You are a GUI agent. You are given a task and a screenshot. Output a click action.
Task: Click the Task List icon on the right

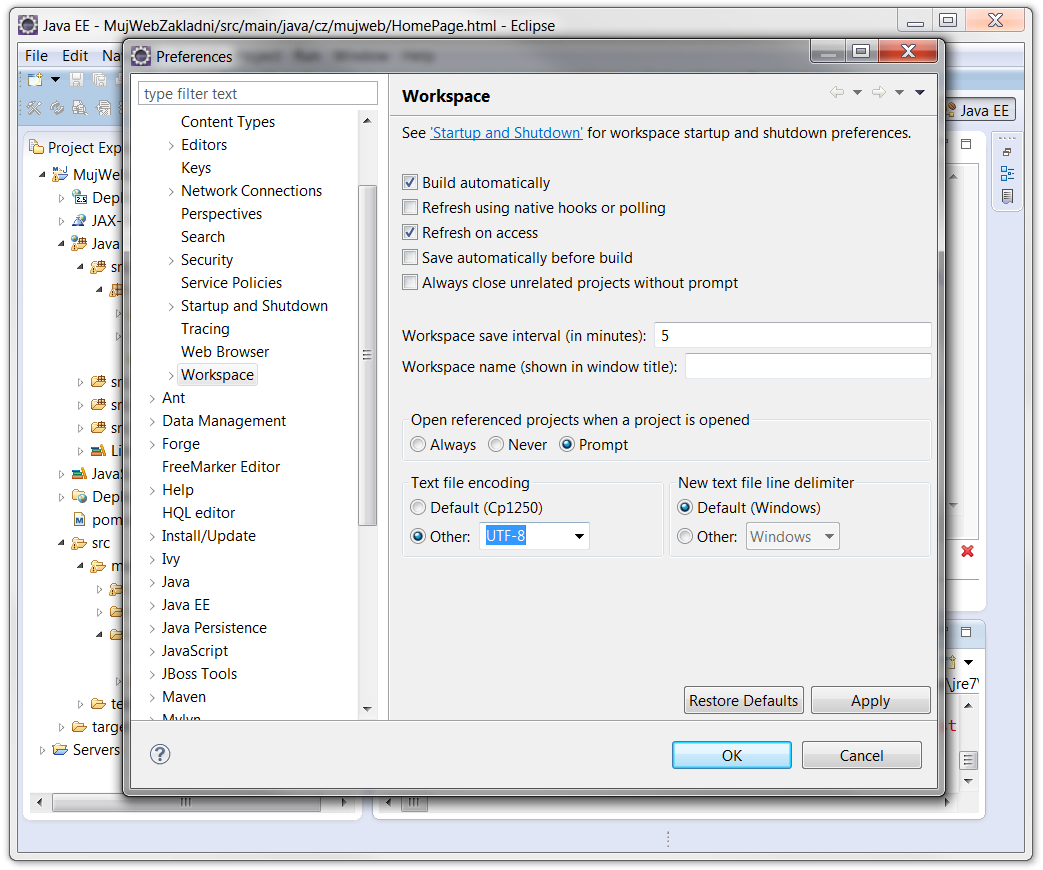(x=1008, y=196)
